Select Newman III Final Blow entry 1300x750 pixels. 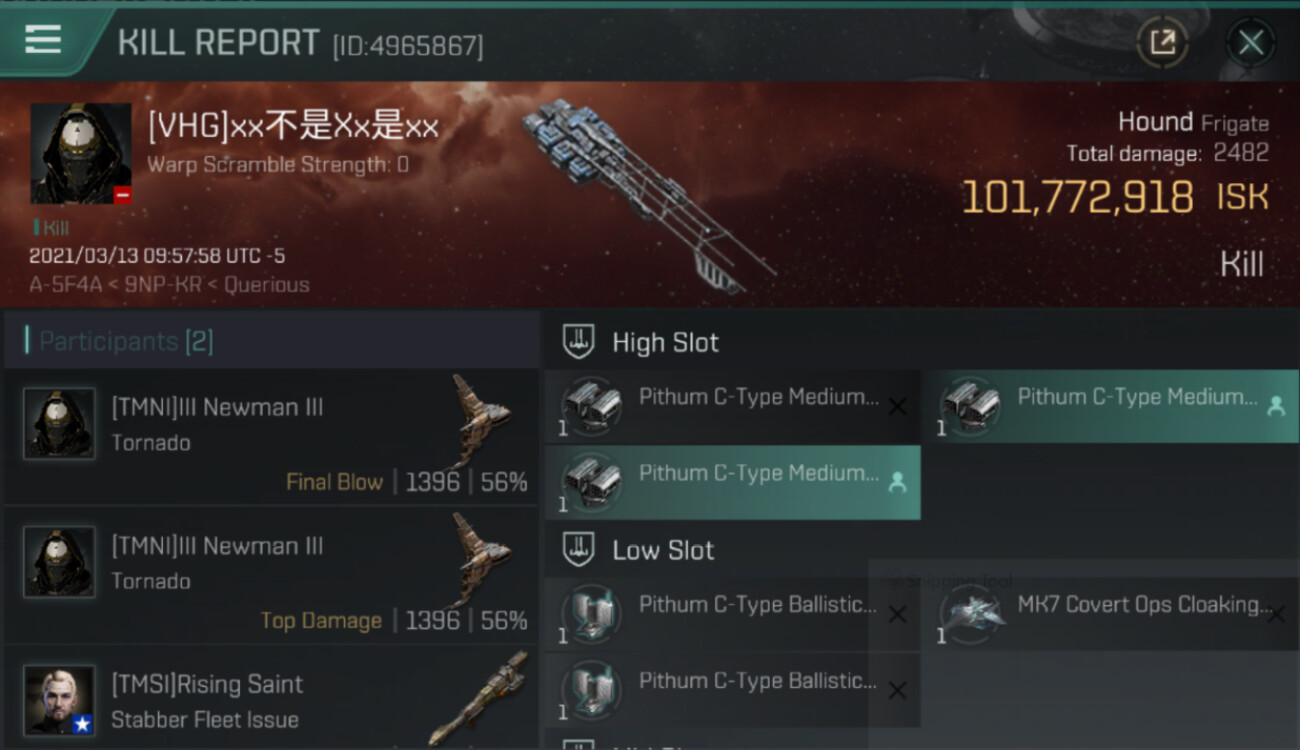coord(272,437)
